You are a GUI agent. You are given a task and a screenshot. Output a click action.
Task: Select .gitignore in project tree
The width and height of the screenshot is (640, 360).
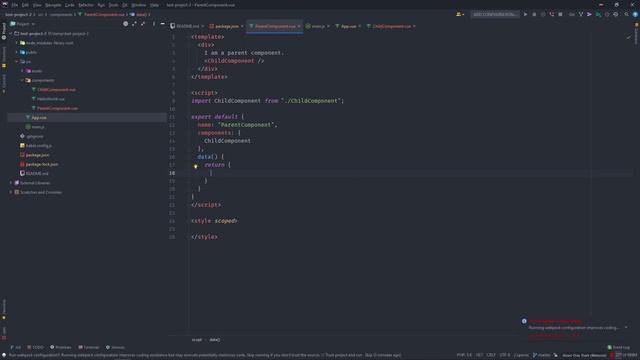(x=35, y=136)
